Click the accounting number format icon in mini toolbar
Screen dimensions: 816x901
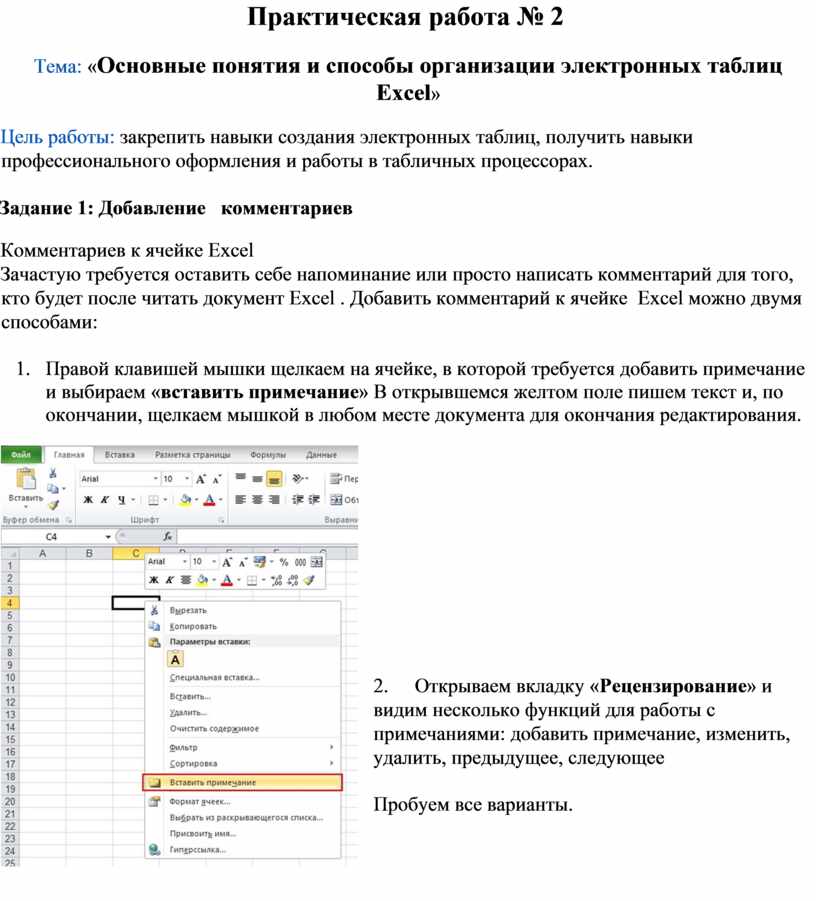point(260,561)
